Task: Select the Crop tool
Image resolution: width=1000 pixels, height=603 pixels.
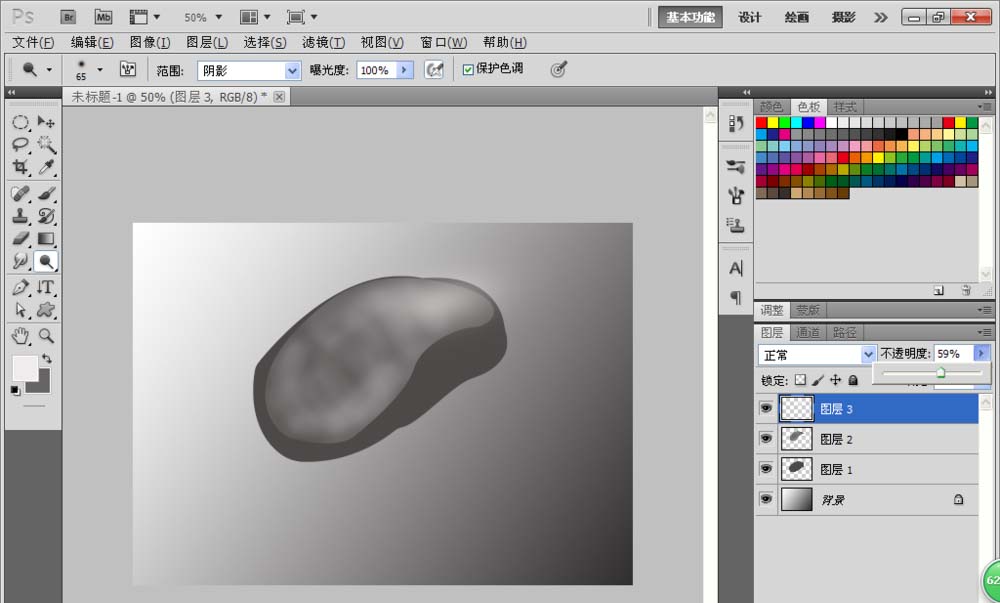Action: (20, 167)
